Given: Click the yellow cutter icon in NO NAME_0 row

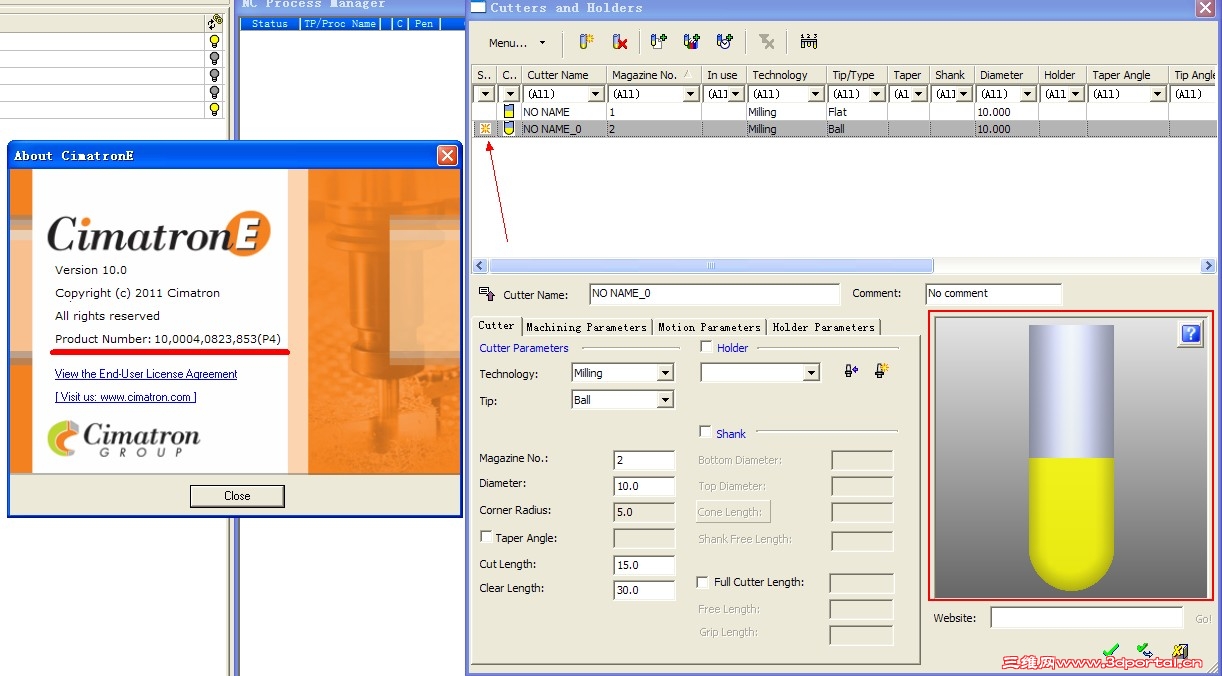Looking at the screenshot, I should pyautogui.click(x=509, y=129).
